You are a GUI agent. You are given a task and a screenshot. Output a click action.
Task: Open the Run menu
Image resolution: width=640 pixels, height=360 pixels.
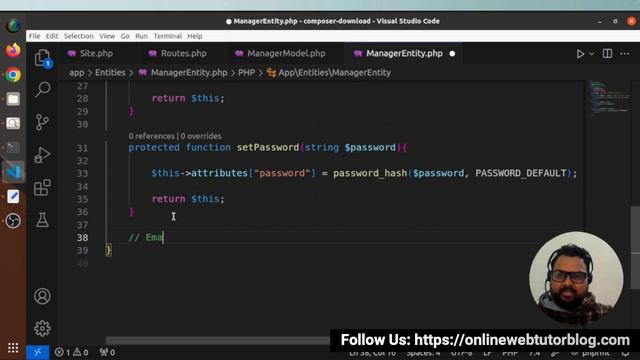(141, 36)
